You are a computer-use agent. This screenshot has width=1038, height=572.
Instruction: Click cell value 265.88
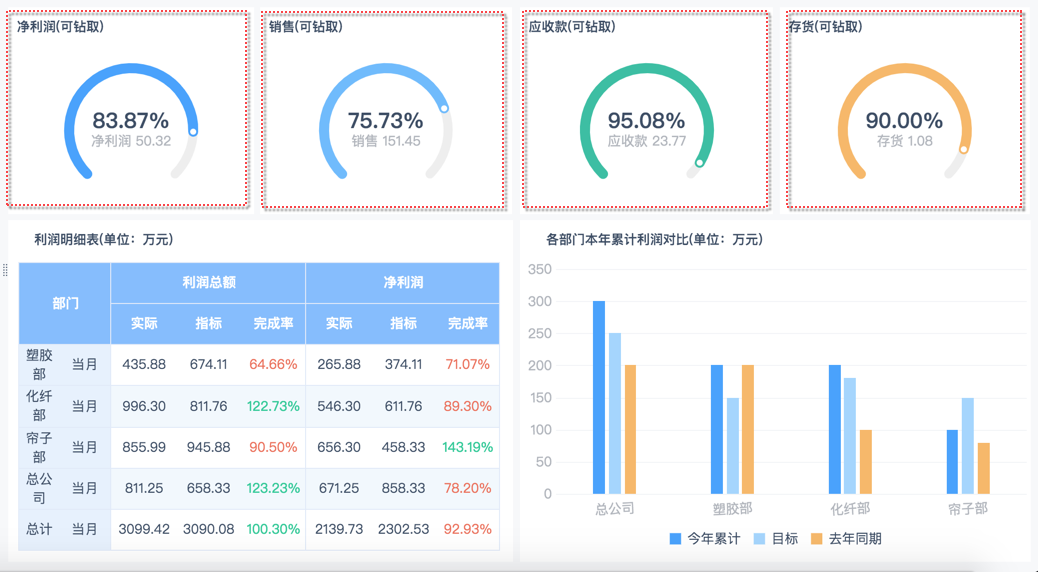coord(339,365)
